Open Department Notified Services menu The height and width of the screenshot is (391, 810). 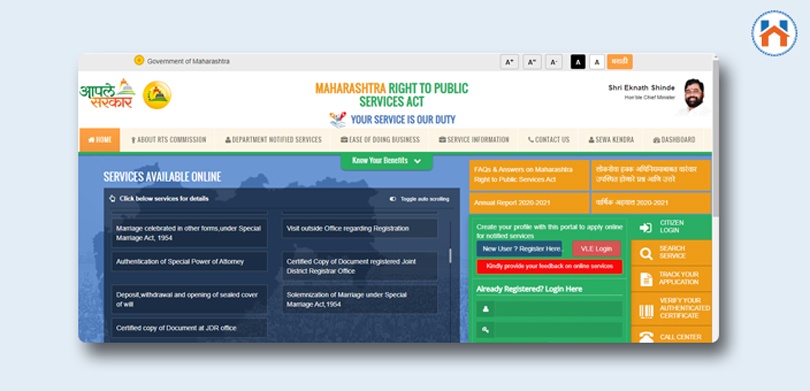[273, 139]
